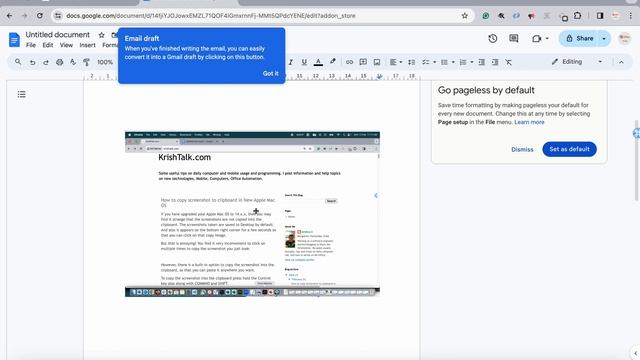Print the document
The width and height of the screenshot is (640, 360).
click(60, 62)
